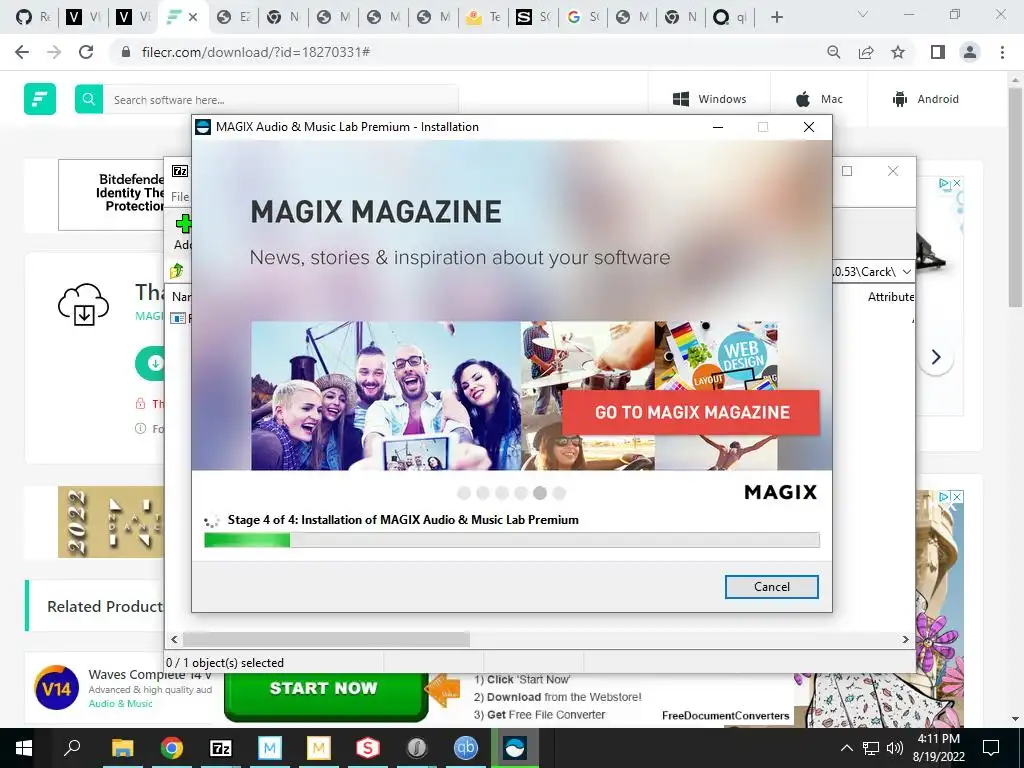Select the fourth slideshow indicator dot
Viewport: 1024px width, 768px height.
[x=520, y=493]
